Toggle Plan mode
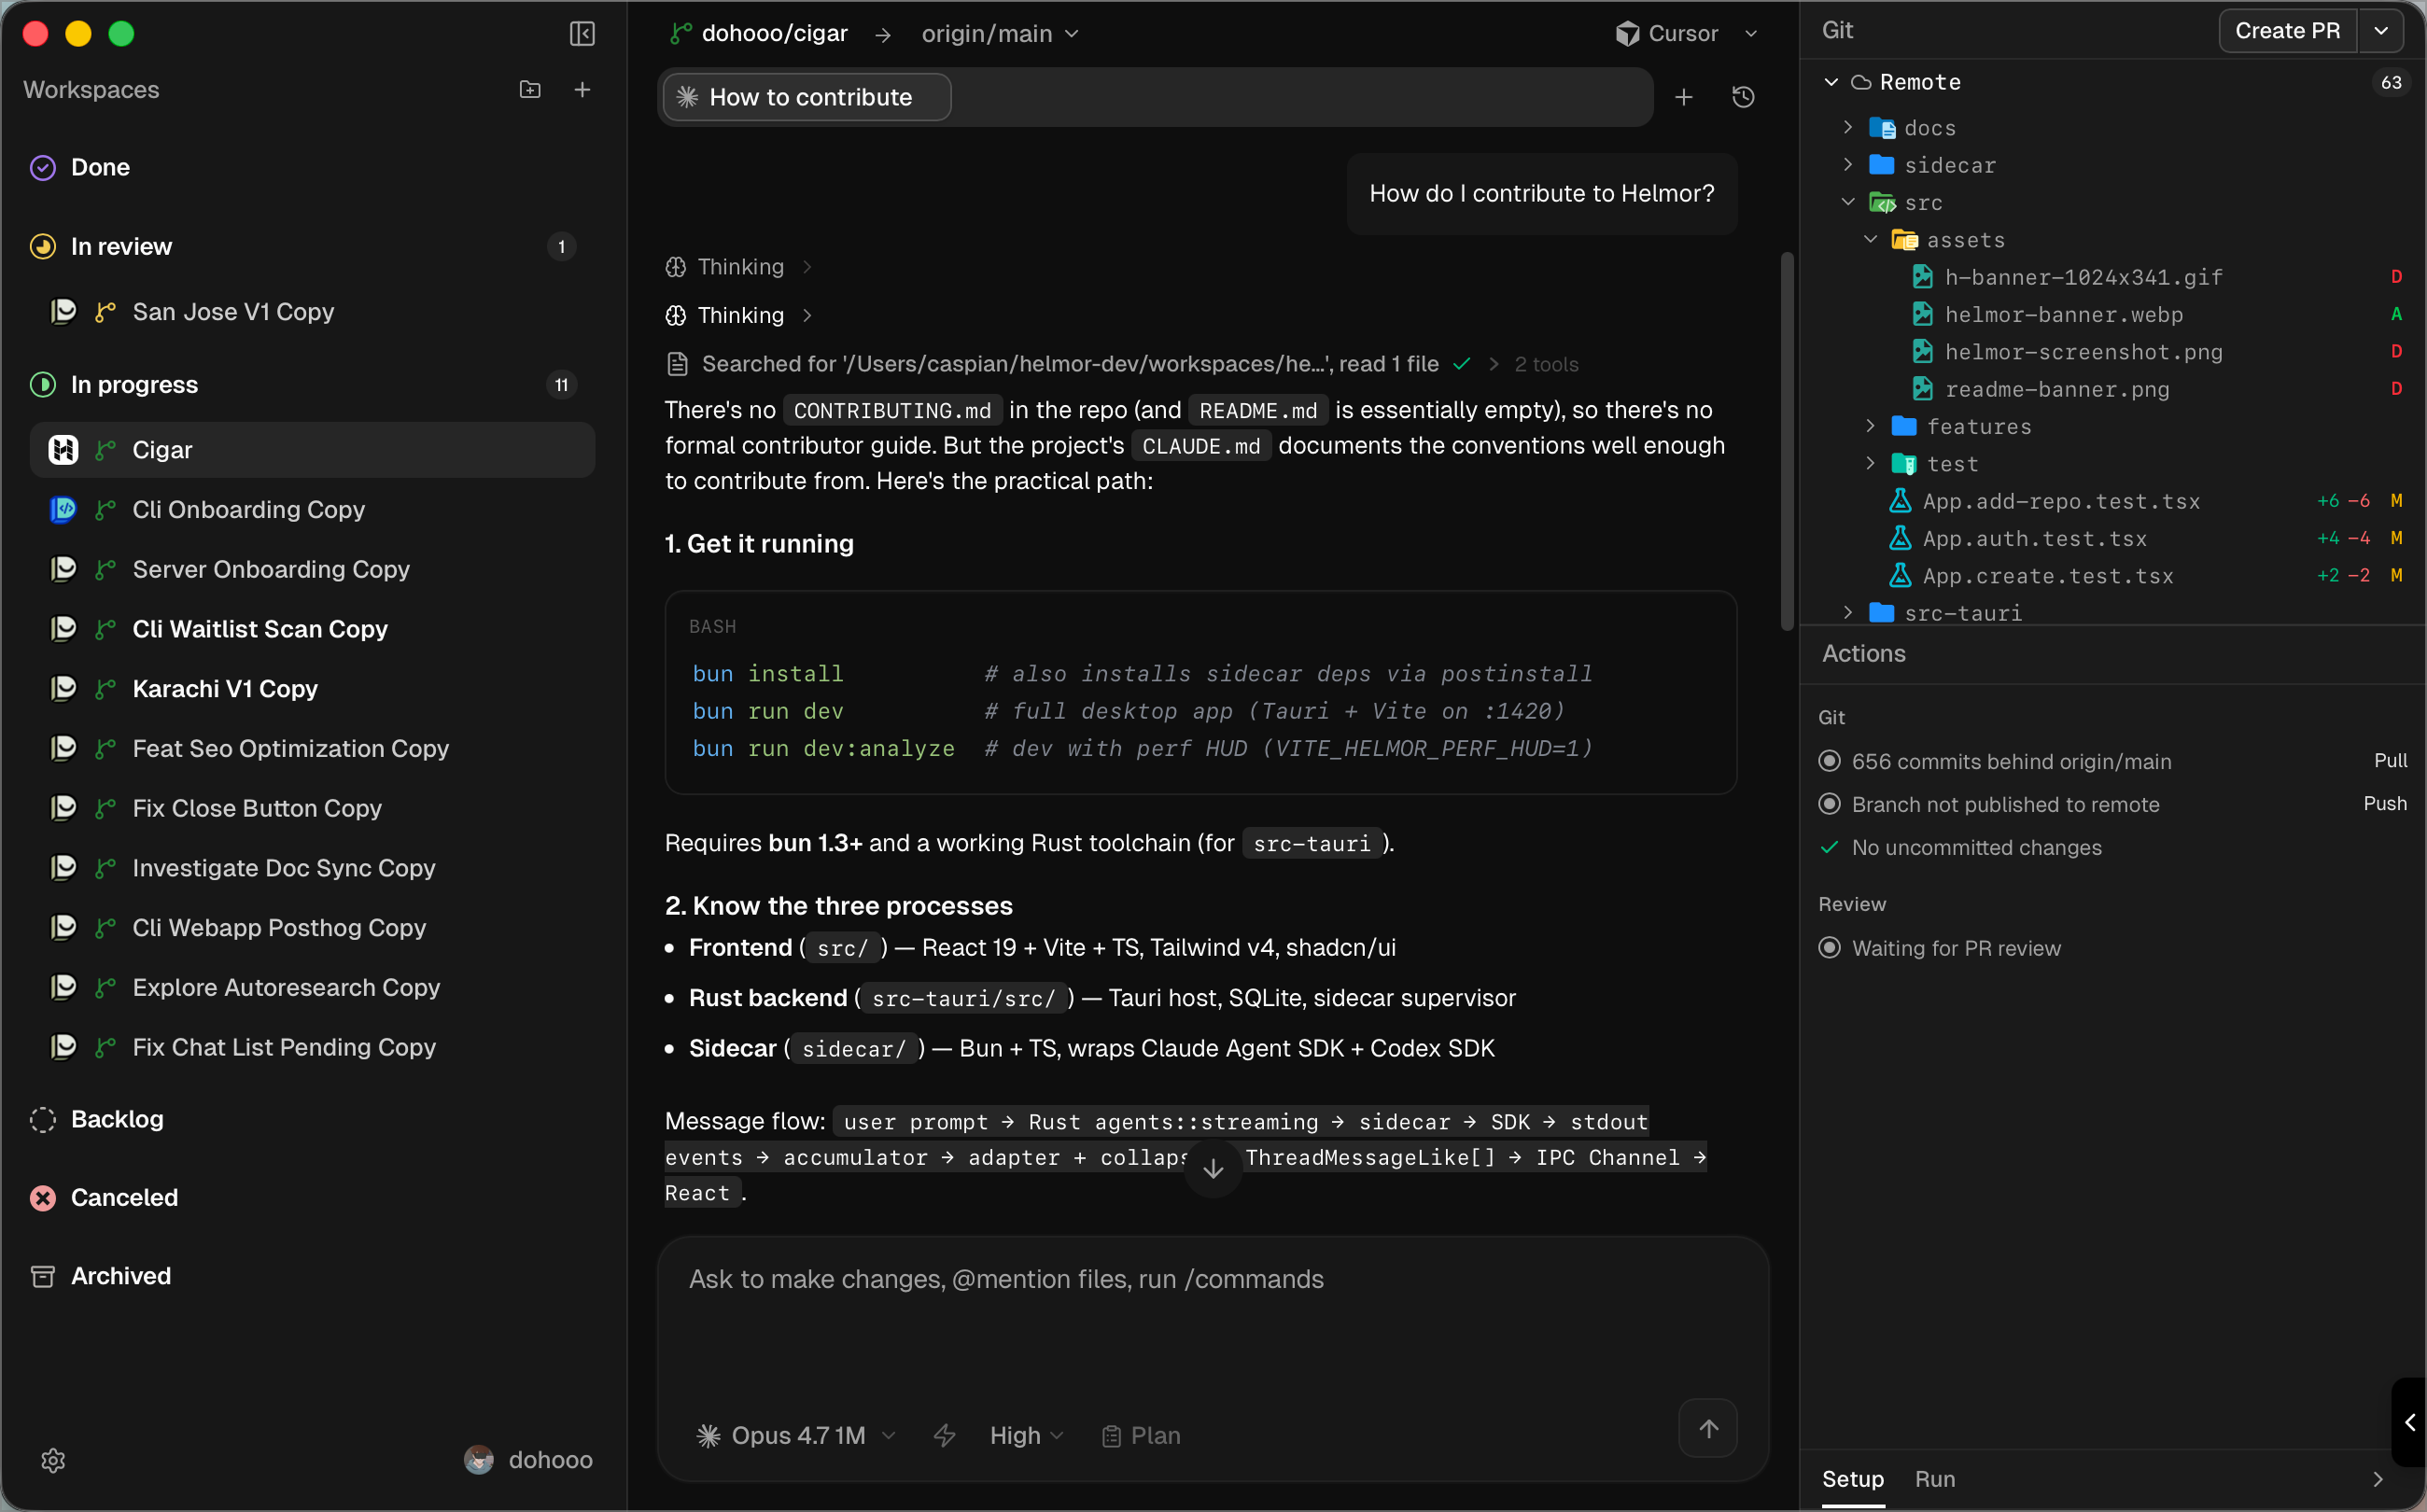2427x1512 pixels. pos(1141,1436)
